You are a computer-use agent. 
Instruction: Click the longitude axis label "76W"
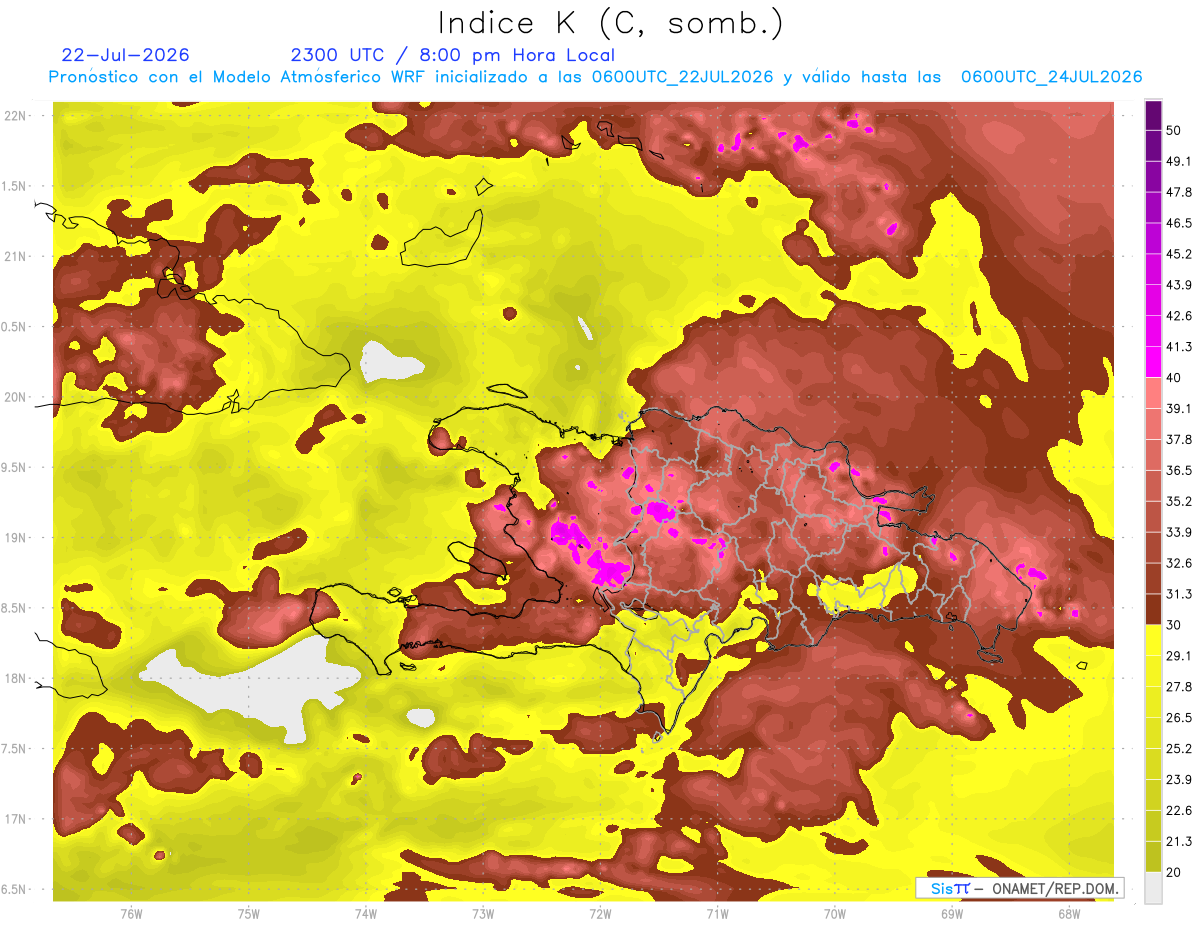(131, 913)
